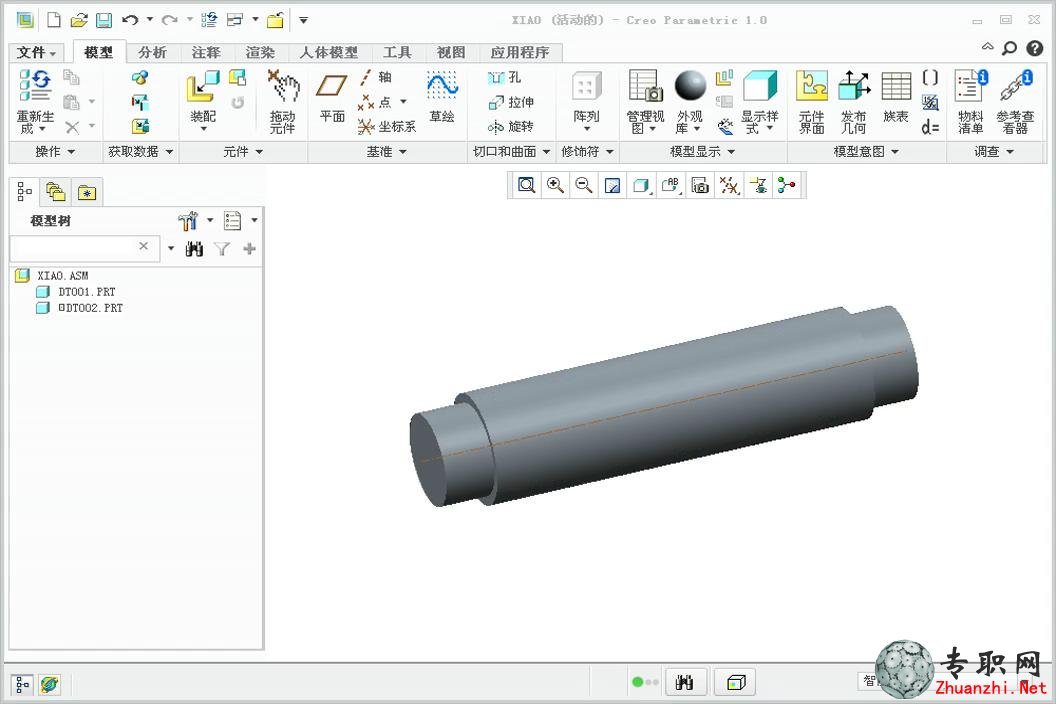Open the Favorites tab in navigator
Viewport: 1056px width, 704px height.
(87, 193)
